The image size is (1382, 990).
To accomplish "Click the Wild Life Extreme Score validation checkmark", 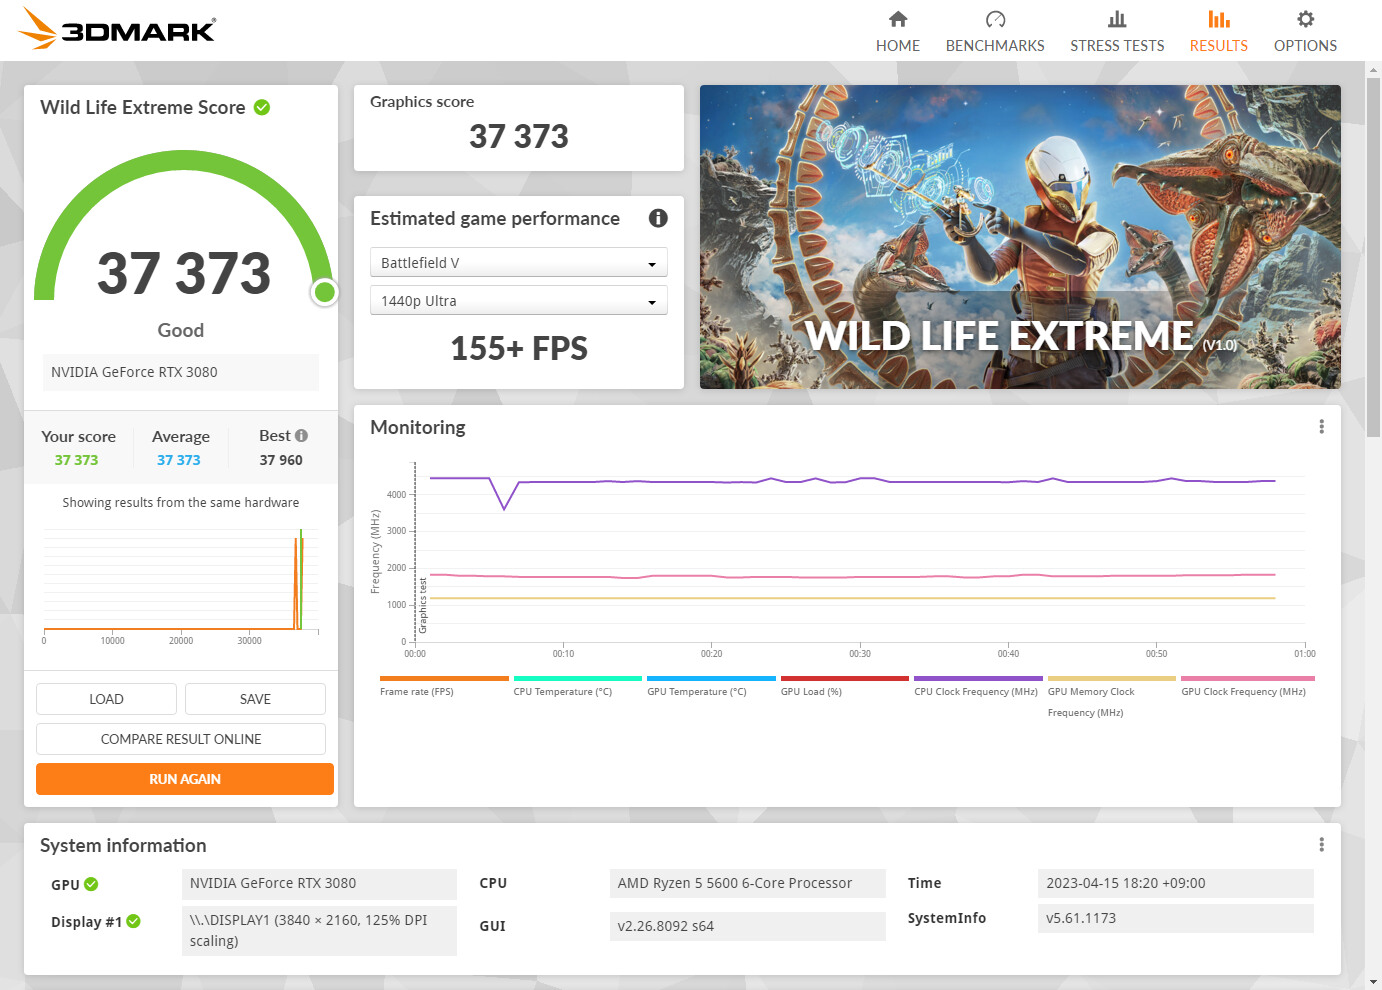I will 262,107.
